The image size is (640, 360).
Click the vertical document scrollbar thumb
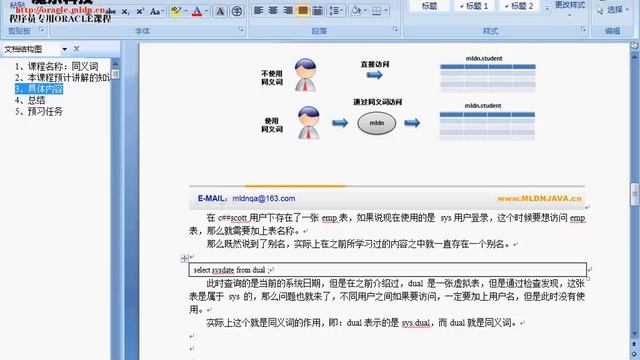tap(634, 194)
